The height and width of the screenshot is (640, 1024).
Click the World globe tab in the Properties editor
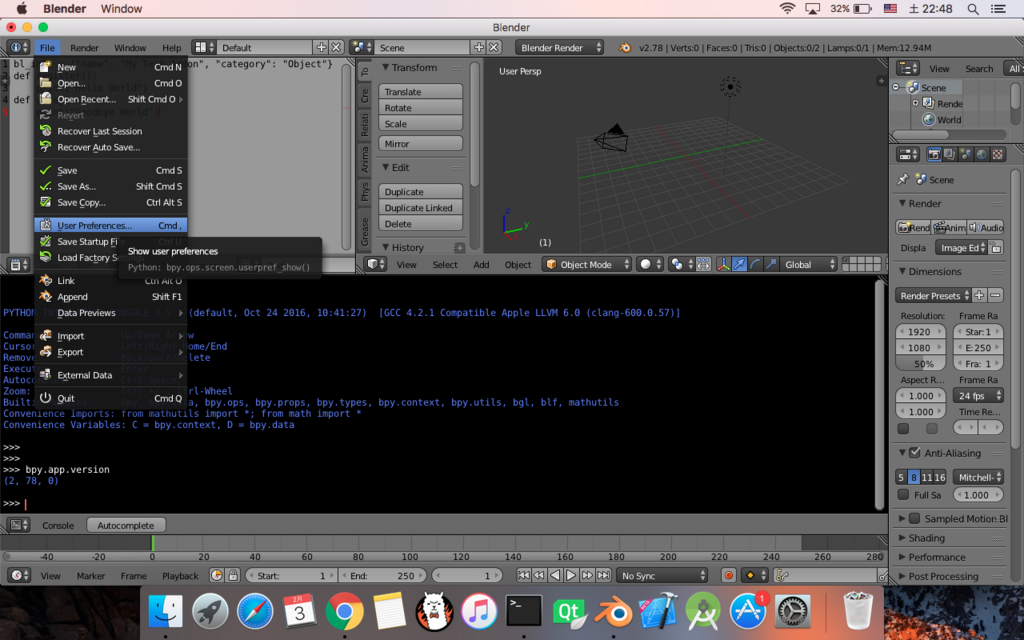click(982, 154)
